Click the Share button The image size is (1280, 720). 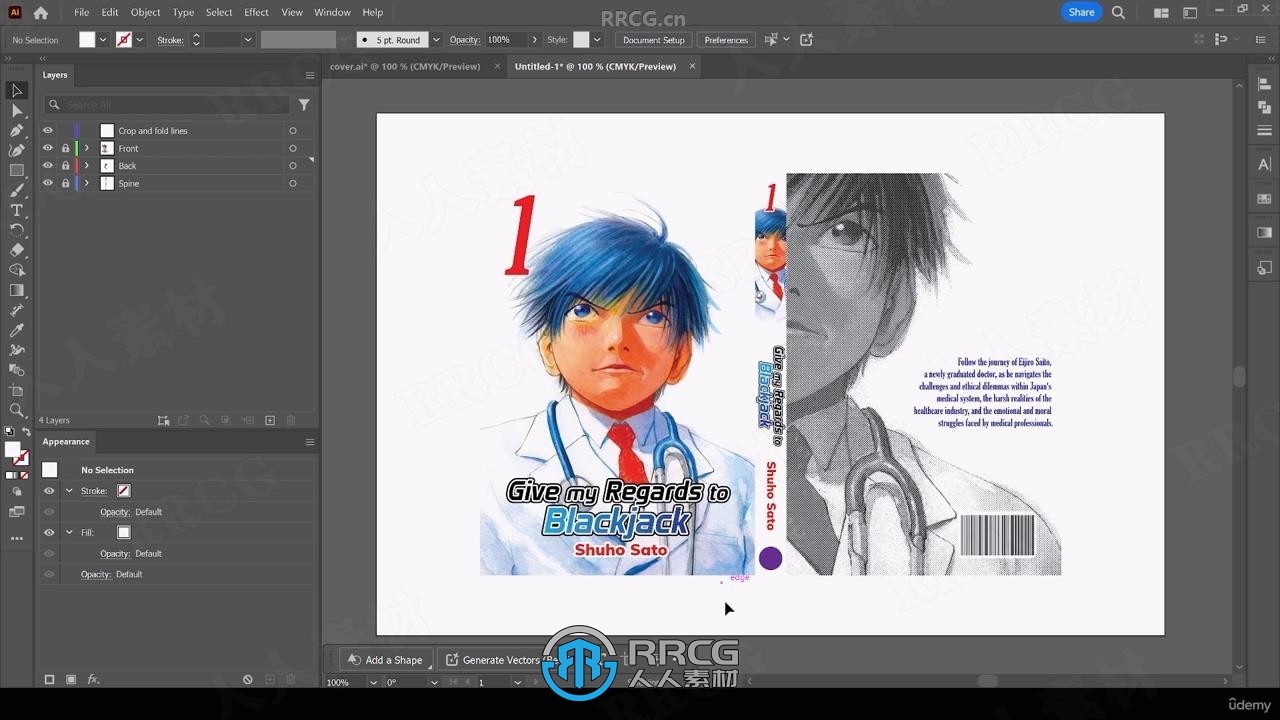click(1081, 12)
